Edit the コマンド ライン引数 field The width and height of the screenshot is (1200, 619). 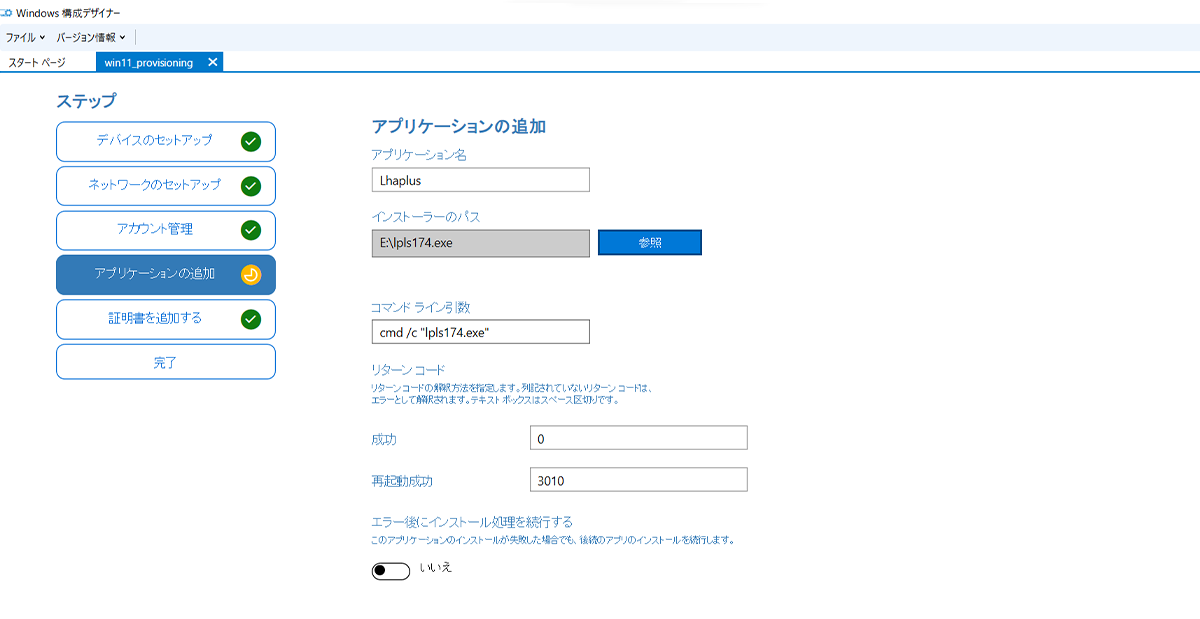(x=480, y=331)
